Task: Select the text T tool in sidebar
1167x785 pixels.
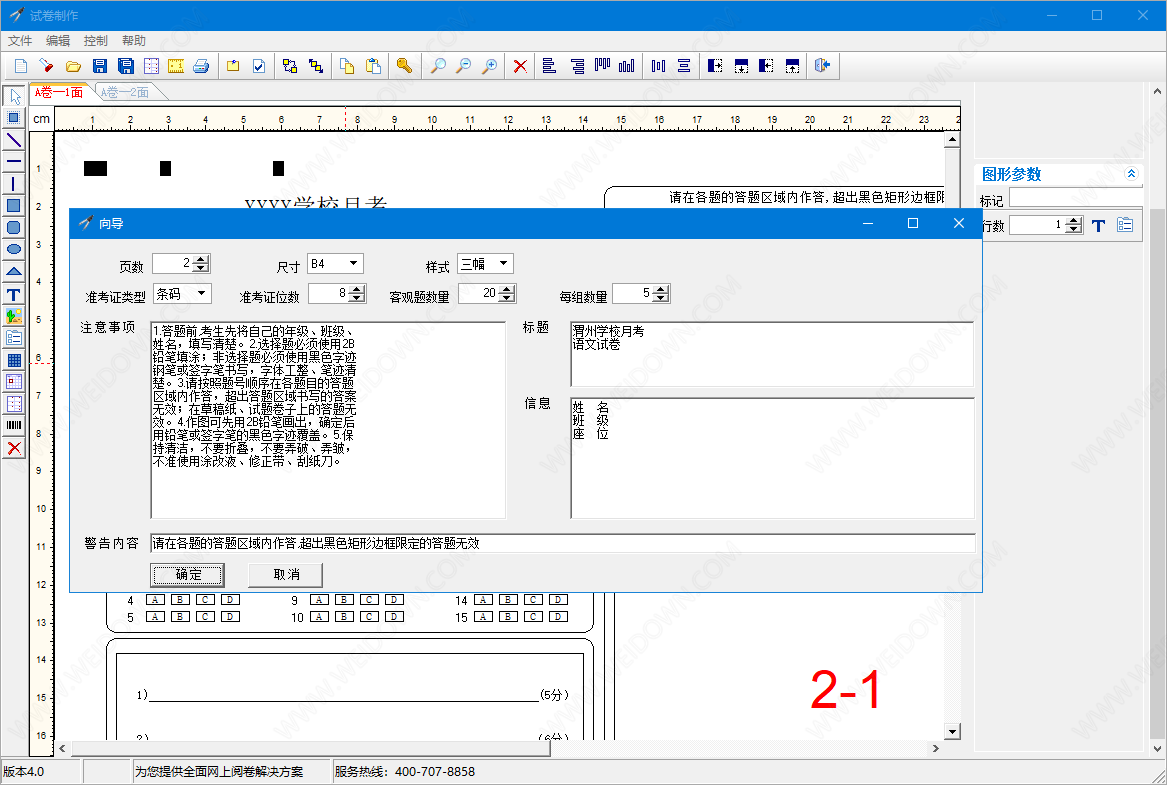Action: [x=14, y=295]
